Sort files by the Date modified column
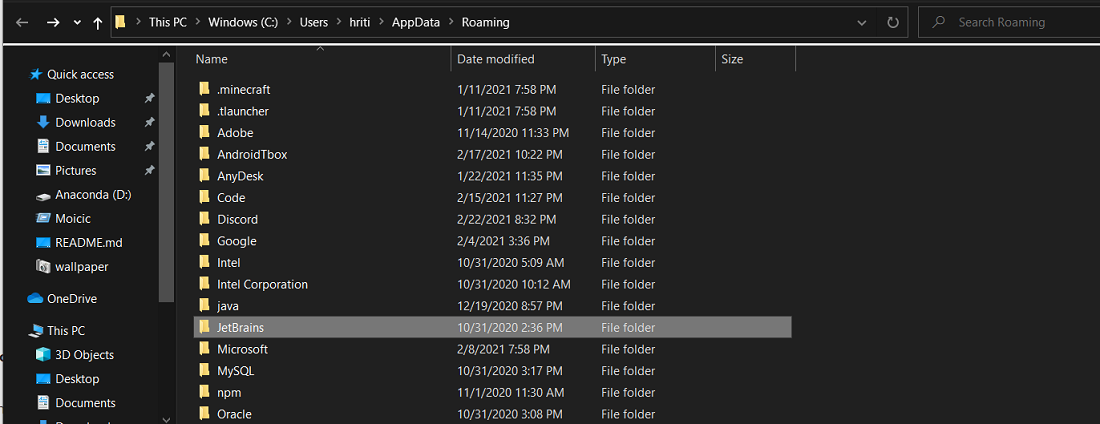This screenshot has width=1100, height=424. 496,59
